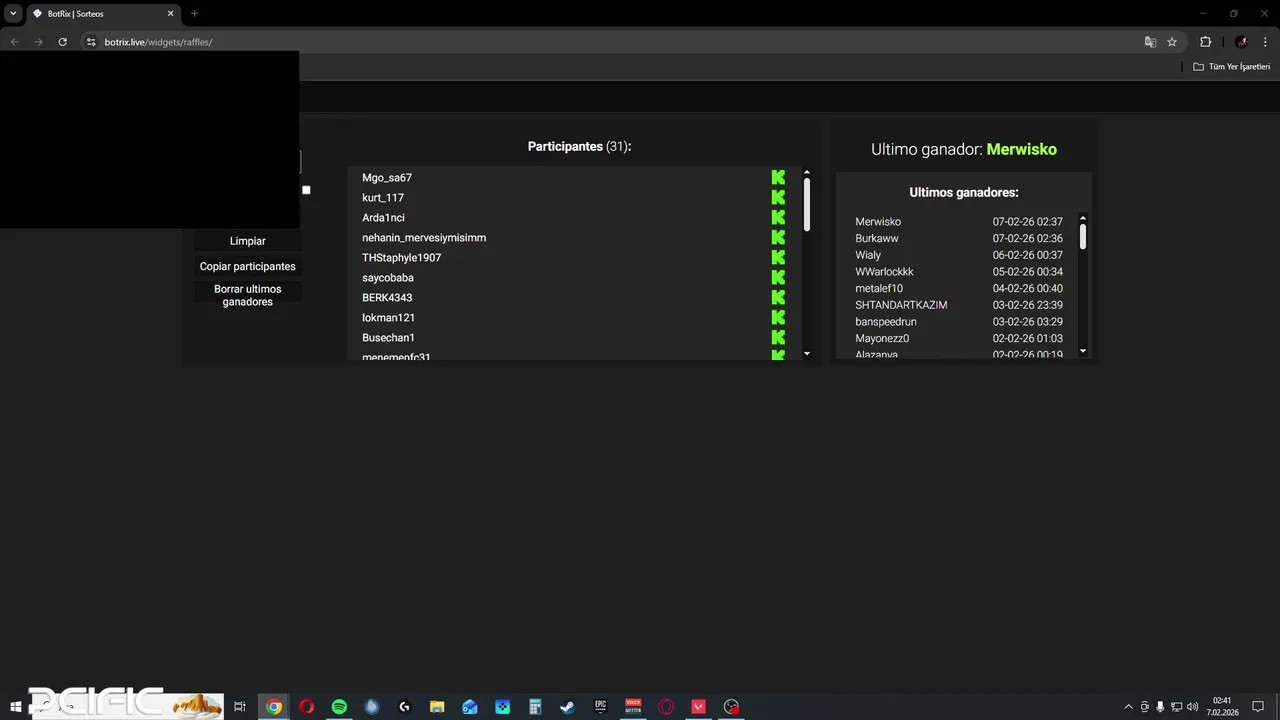Open Windows Task View
Image resolution: width=1280 pixels, height=720 pixels.
coord(240,707)
